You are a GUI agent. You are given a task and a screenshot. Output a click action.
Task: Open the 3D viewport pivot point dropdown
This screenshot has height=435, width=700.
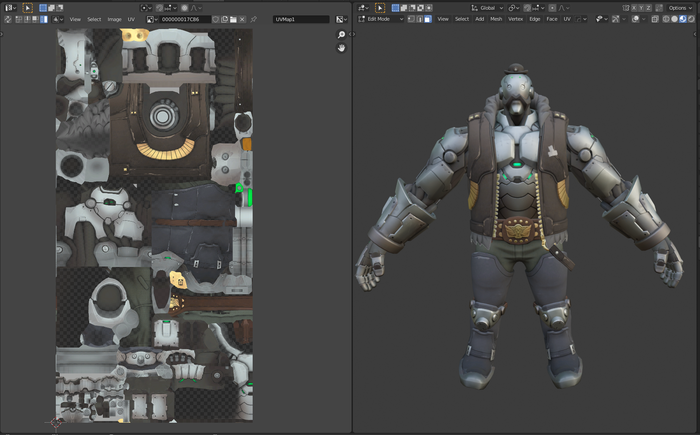513,8
